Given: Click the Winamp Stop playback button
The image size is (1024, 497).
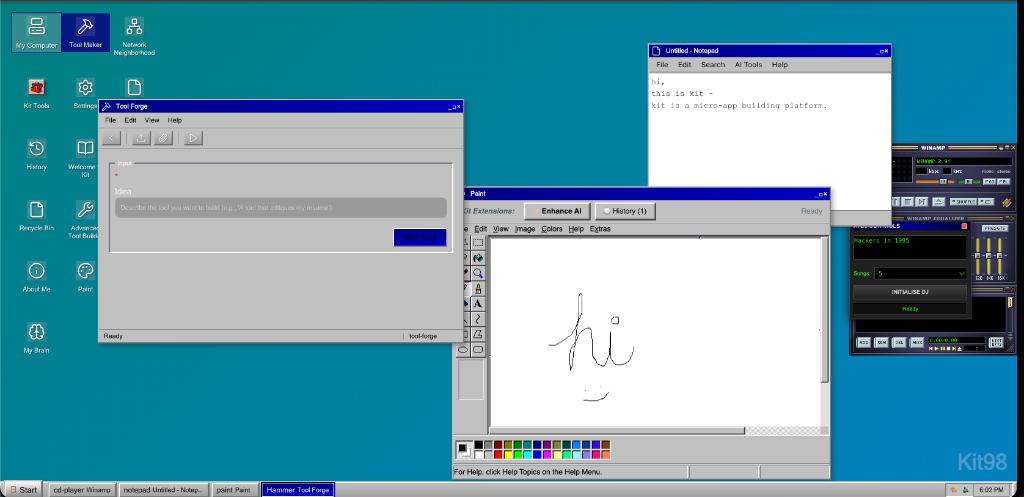Looking at the screenshot, I should 908,202.
